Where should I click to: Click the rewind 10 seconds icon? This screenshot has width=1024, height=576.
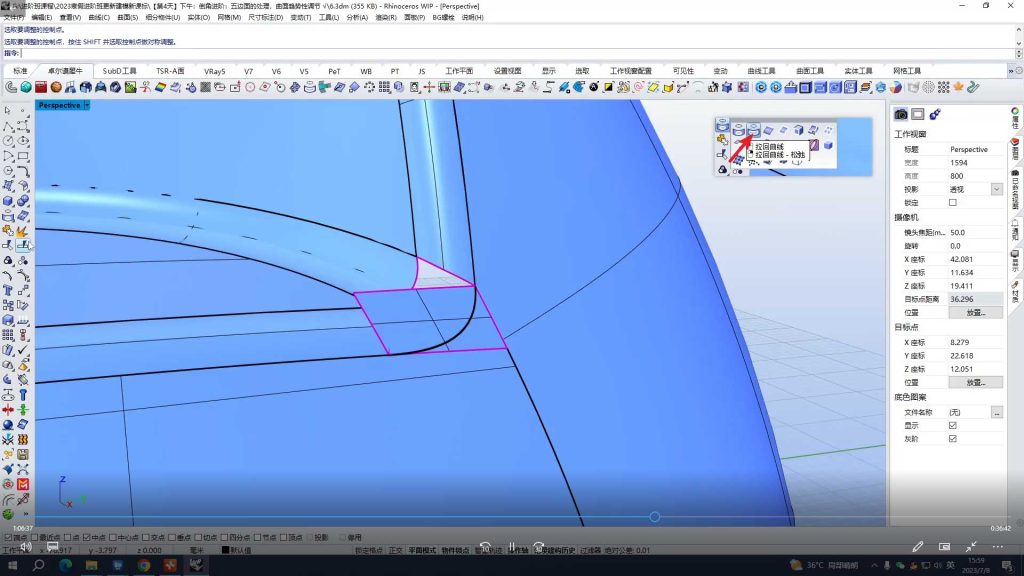484,548
